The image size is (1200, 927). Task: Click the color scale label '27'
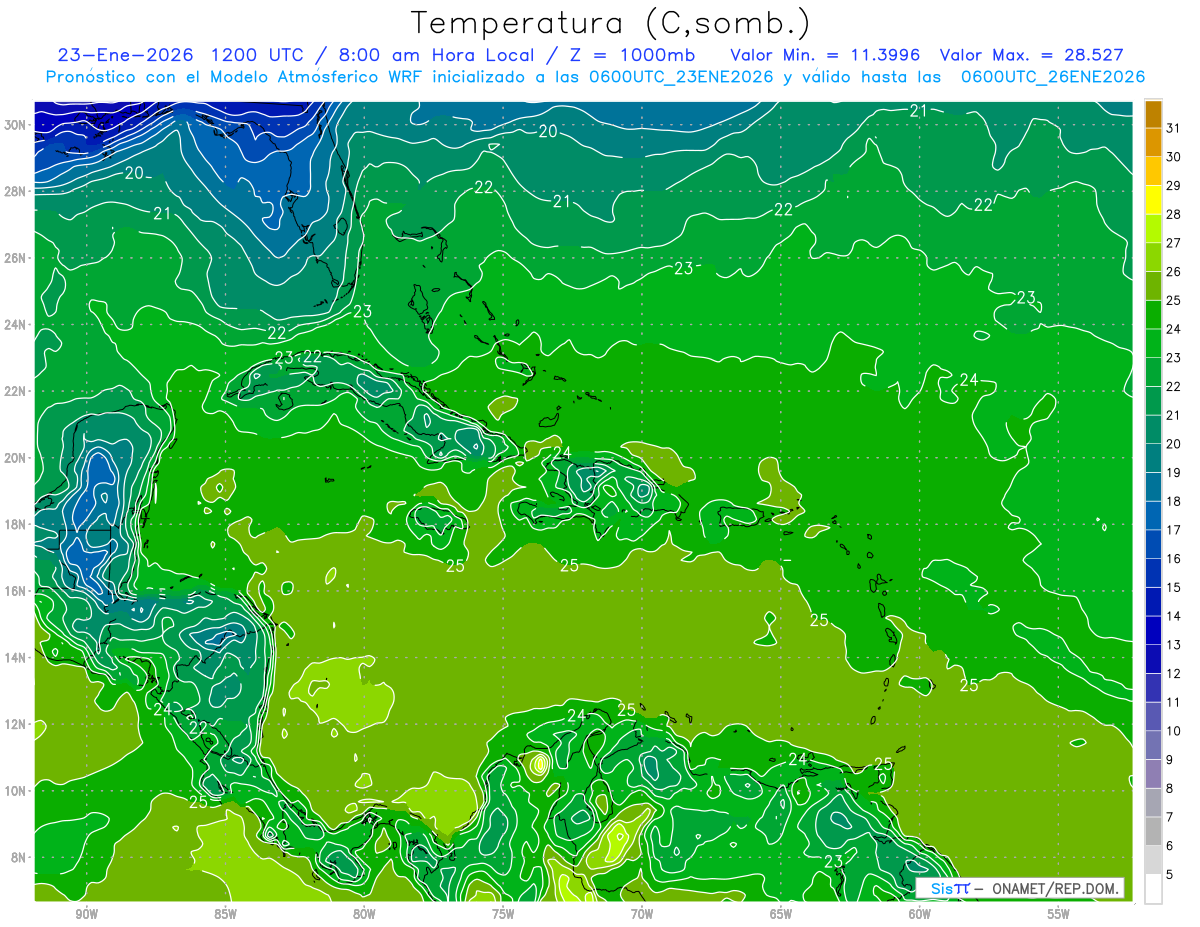[x=1174, y=242]
